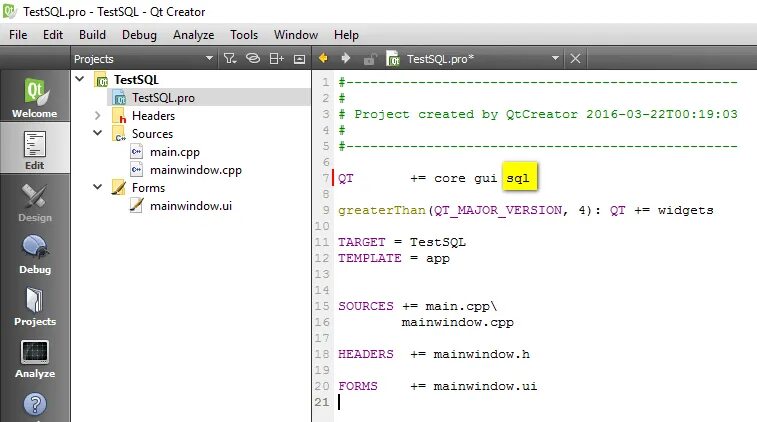Click the mainwindow.ui form file icon
This screenshot has height=422, width=757.
pyautogui.click(x=137, y=205)
